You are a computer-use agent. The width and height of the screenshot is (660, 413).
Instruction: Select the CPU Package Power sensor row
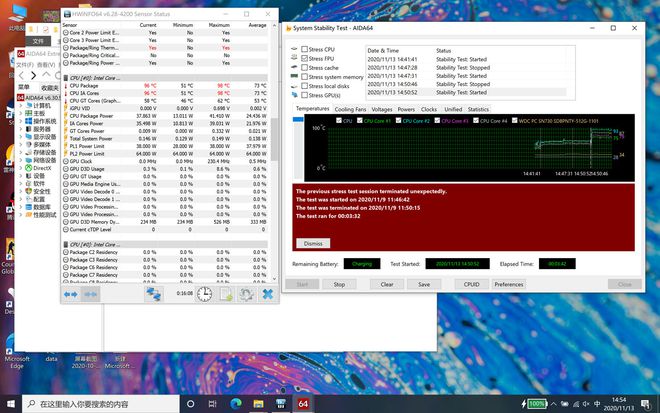pos(165,116)
